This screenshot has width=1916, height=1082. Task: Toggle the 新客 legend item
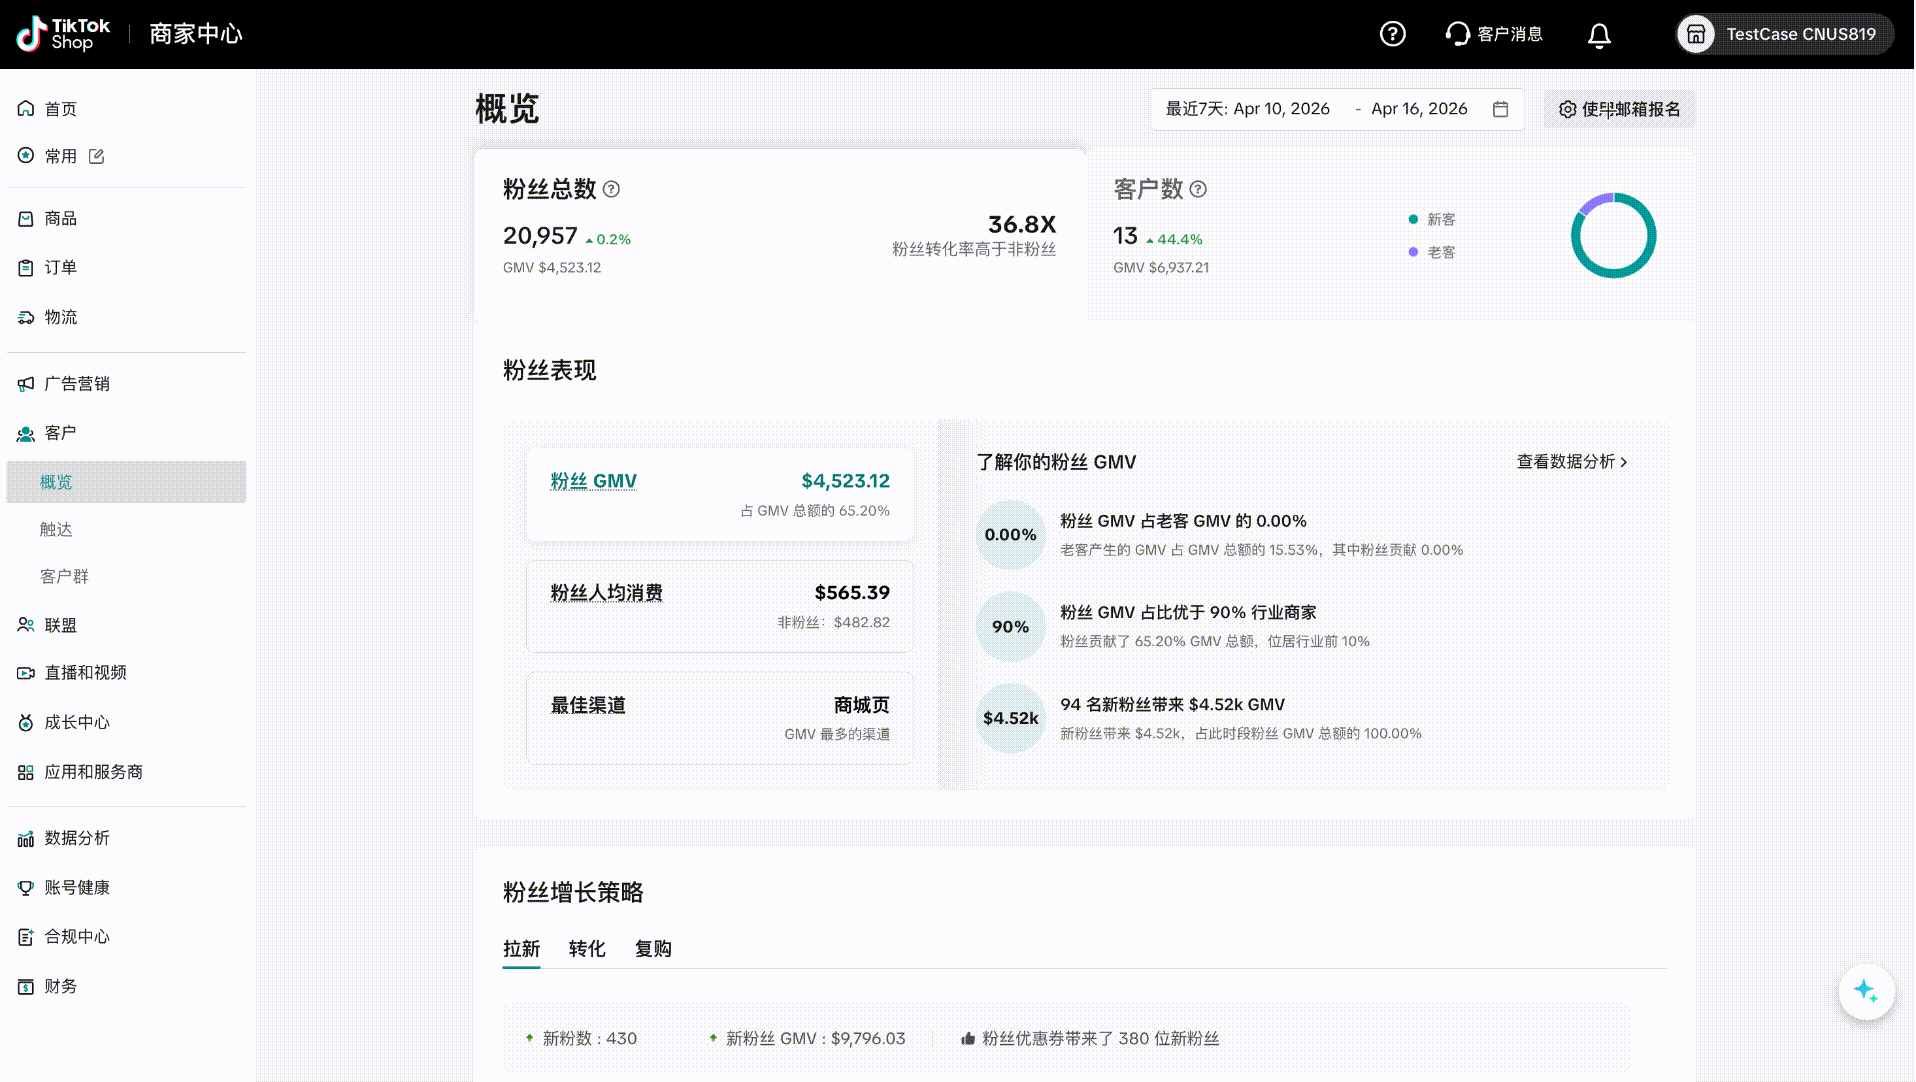[1431, 219]
